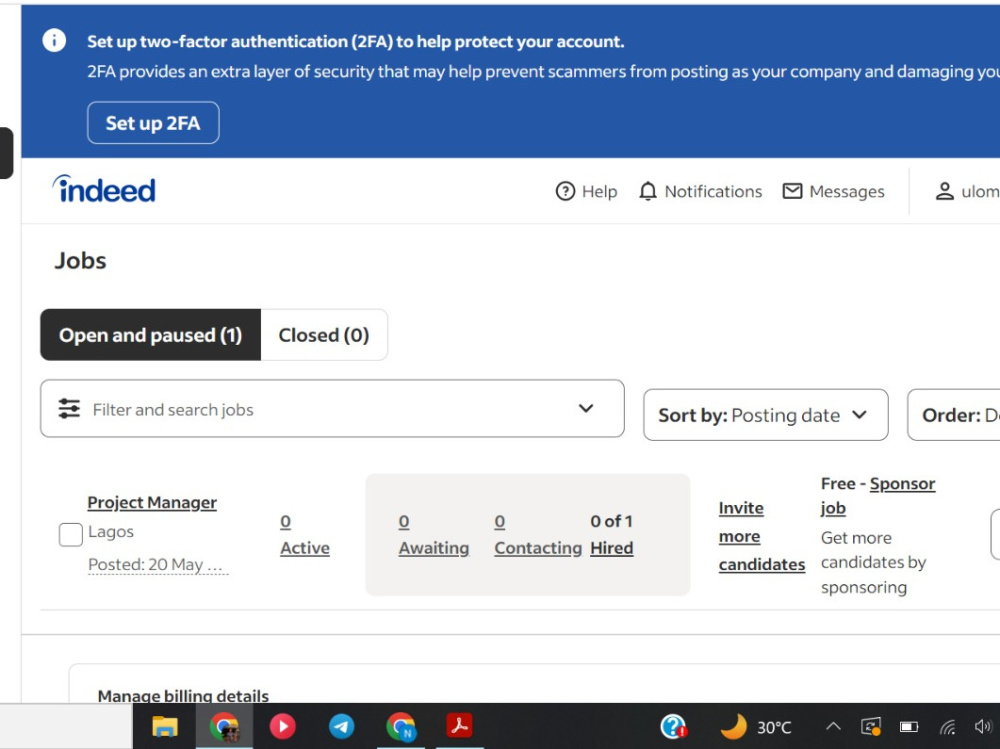Click the Set up 2FA button
The height and width of the screenshot is (749, 1000).
pos(153,122)
